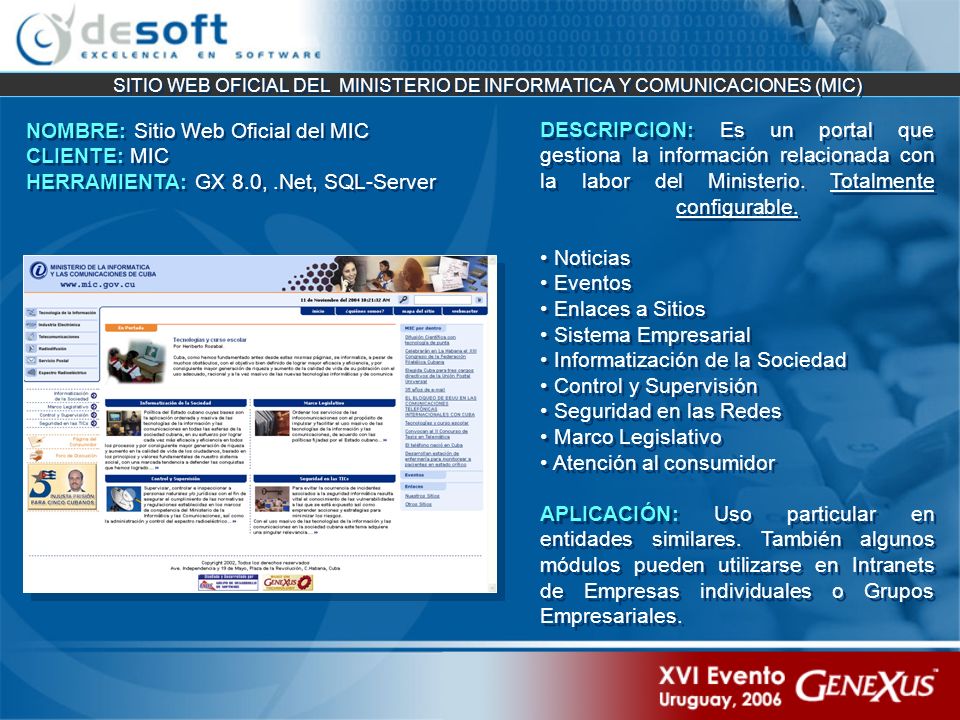This screenshot has width=960, height=720.
Task: Click the search go button in website
Action: click(x=479, y=300)
